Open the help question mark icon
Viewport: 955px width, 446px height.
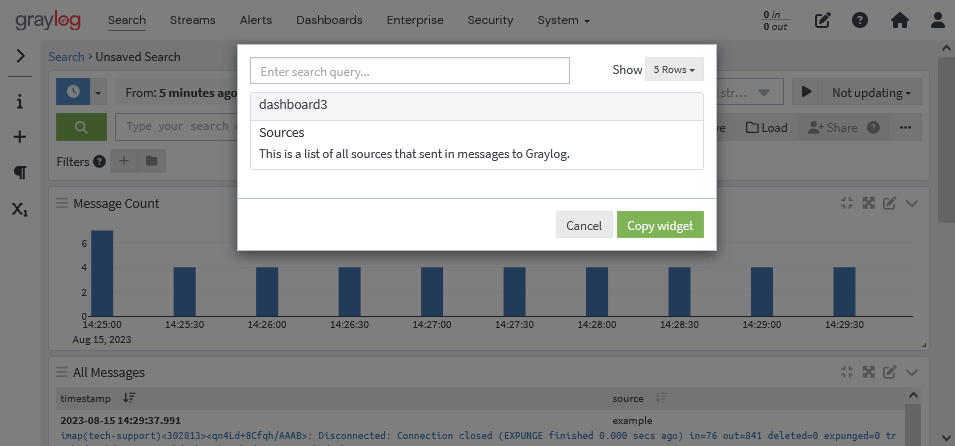[860, 20]
